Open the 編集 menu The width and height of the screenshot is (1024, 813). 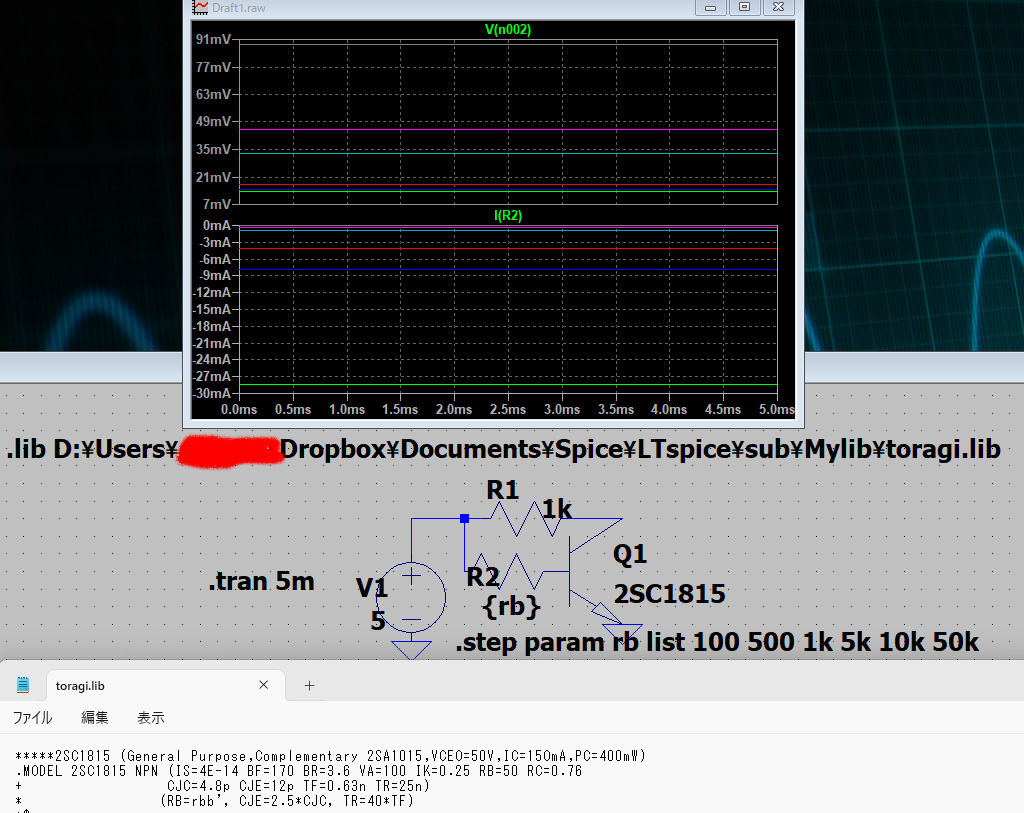[x=95, y=718]
